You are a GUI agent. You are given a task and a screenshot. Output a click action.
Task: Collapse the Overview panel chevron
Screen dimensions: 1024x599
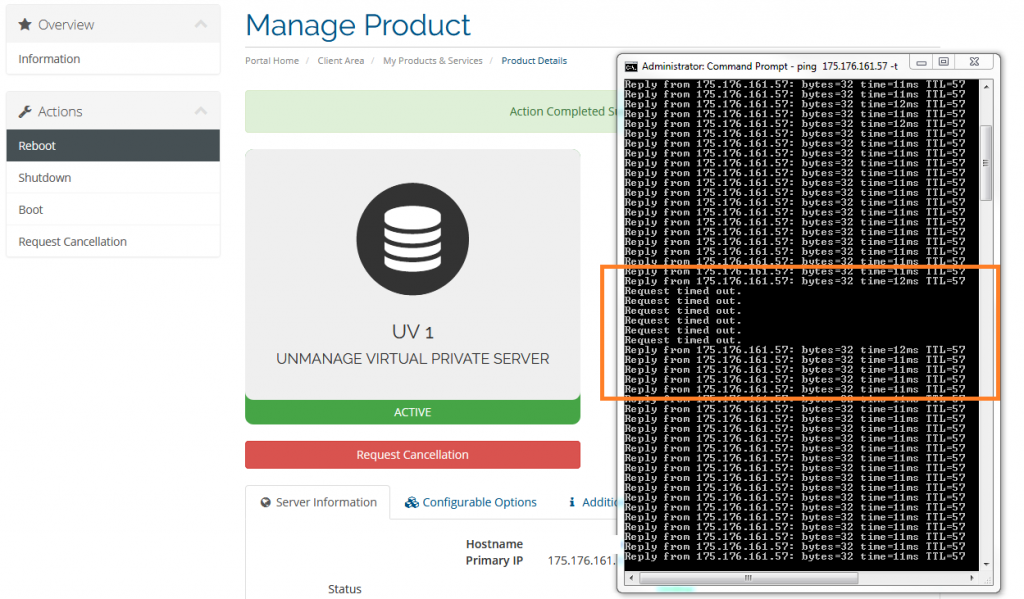point(201,24)
